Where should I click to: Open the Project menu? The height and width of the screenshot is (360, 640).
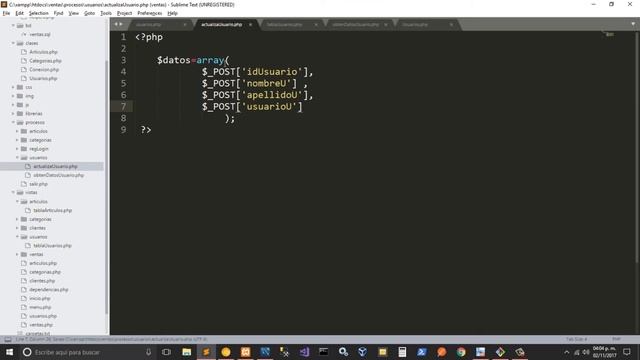pyautogui.click(x=124, y=13)
